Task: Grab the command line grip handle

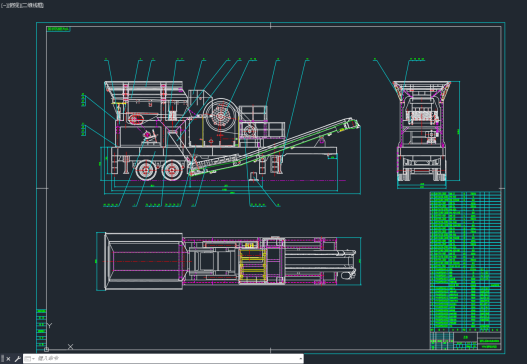Action: tap(2, 359)
